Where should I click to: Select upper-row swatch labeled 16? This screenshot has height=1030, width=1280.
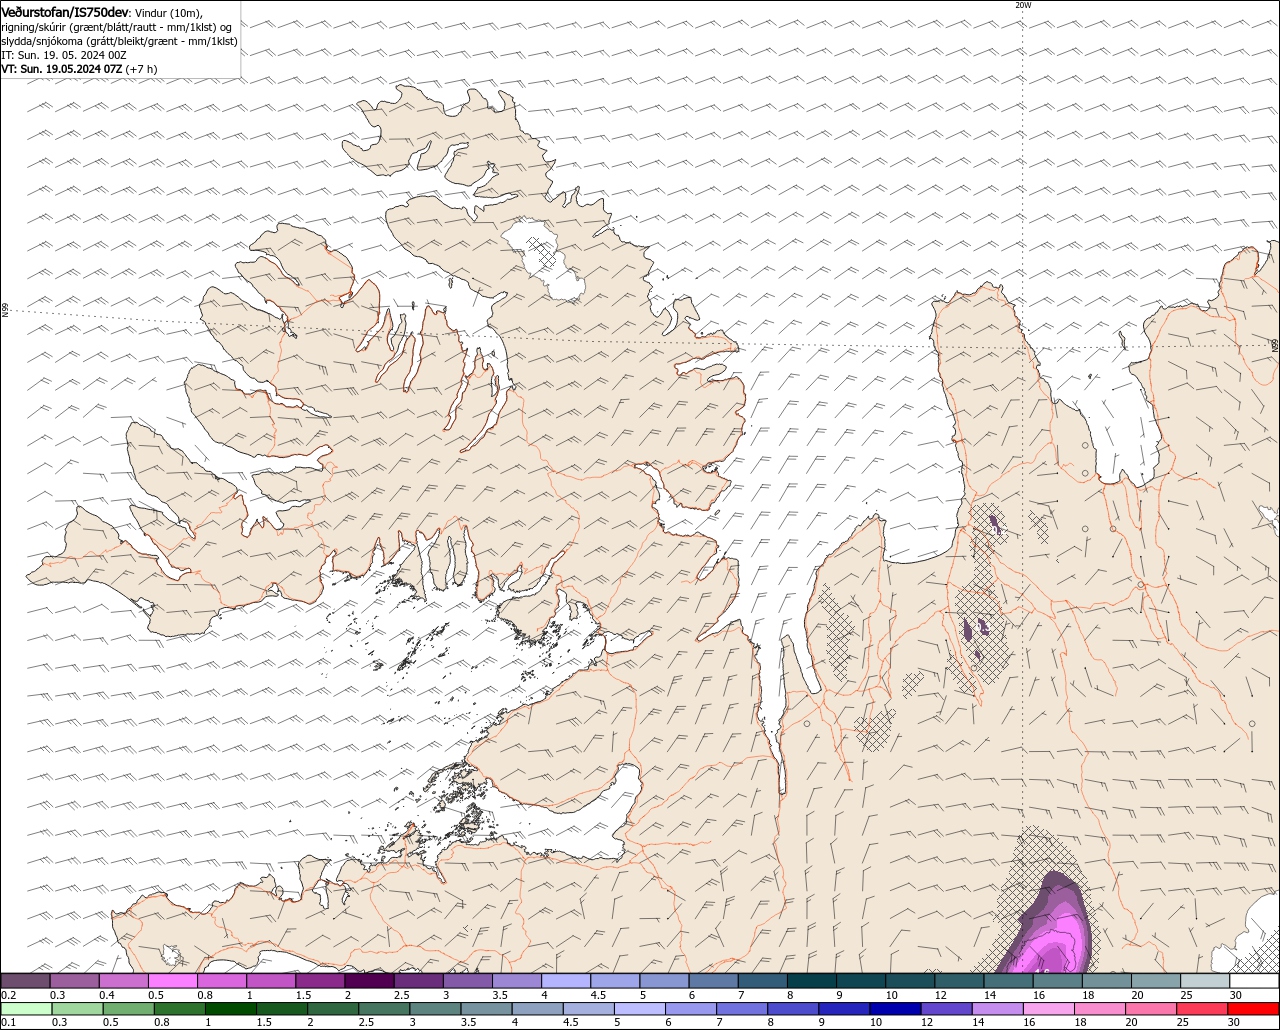(1058, 981)
